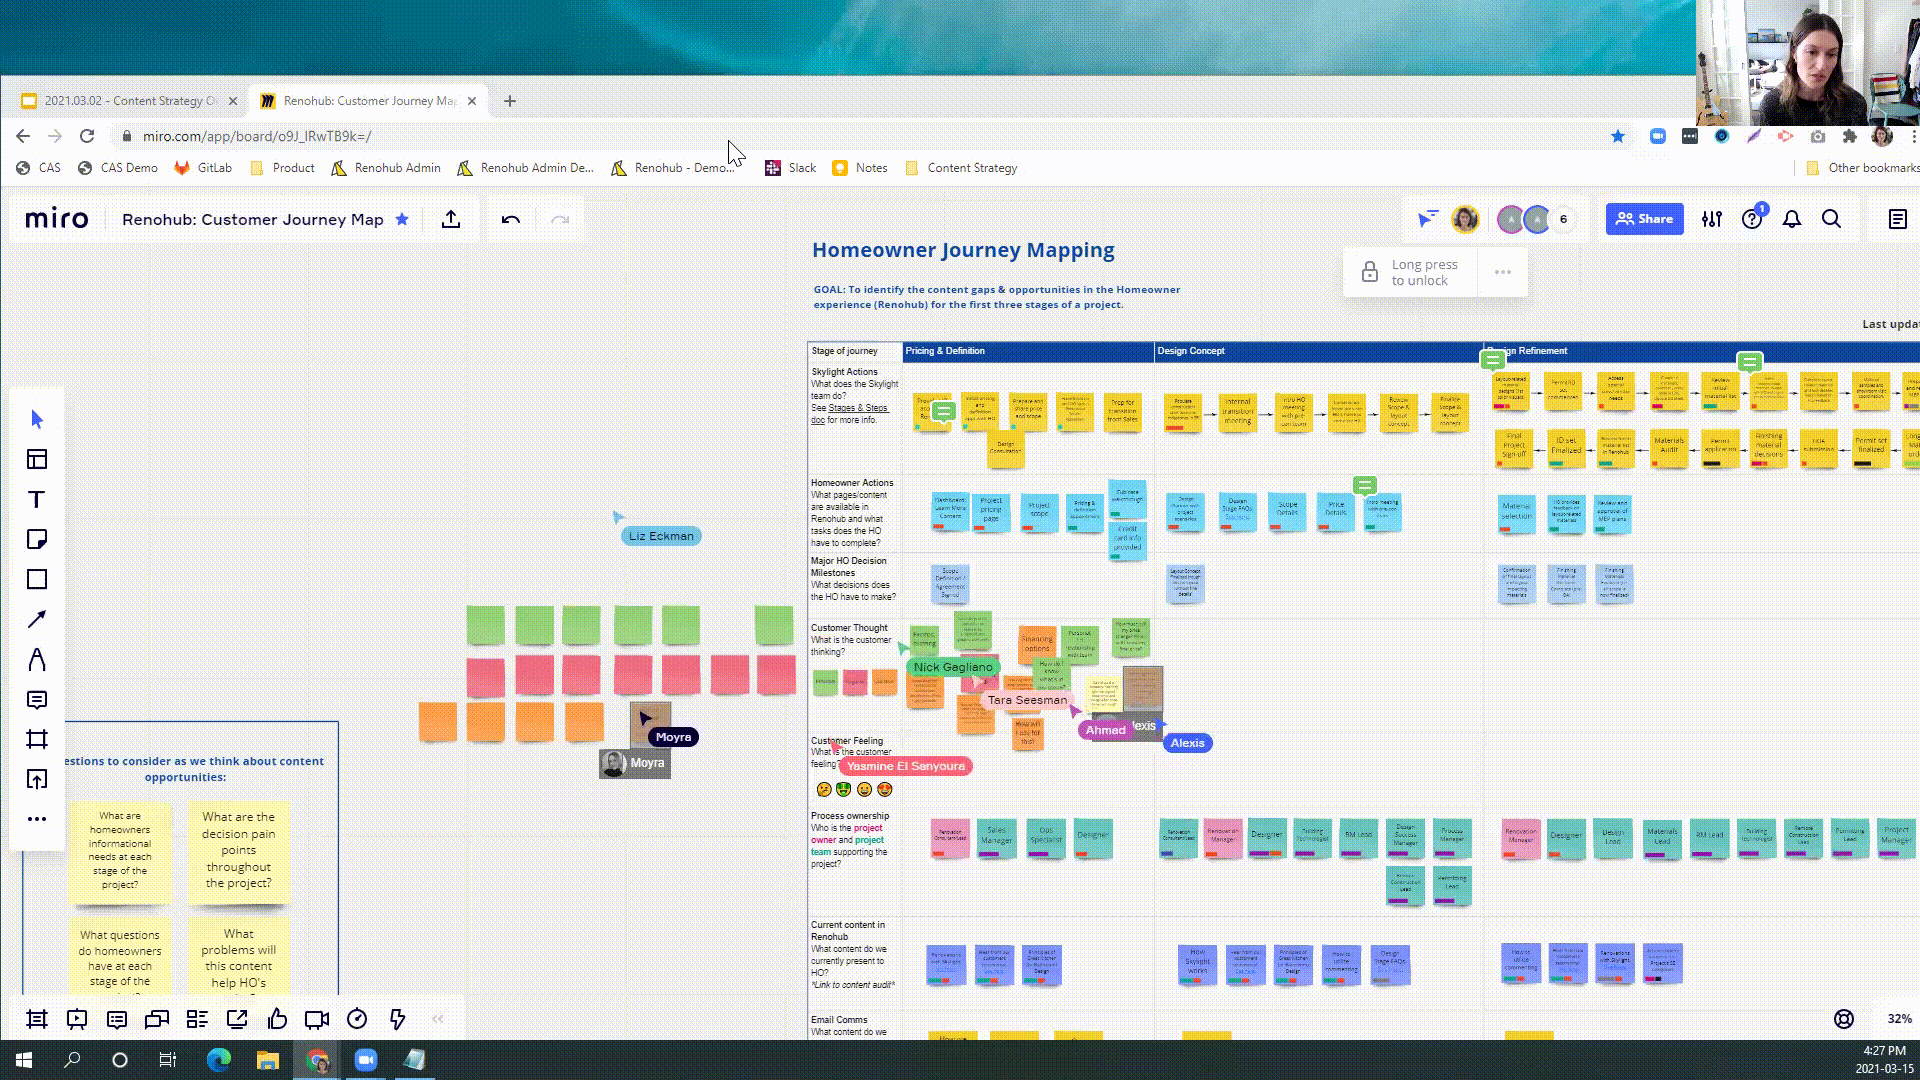The width and height of the screenshot is (1920, 1080).
Task: Open the locked object's more options
Action: [1502, 272]
